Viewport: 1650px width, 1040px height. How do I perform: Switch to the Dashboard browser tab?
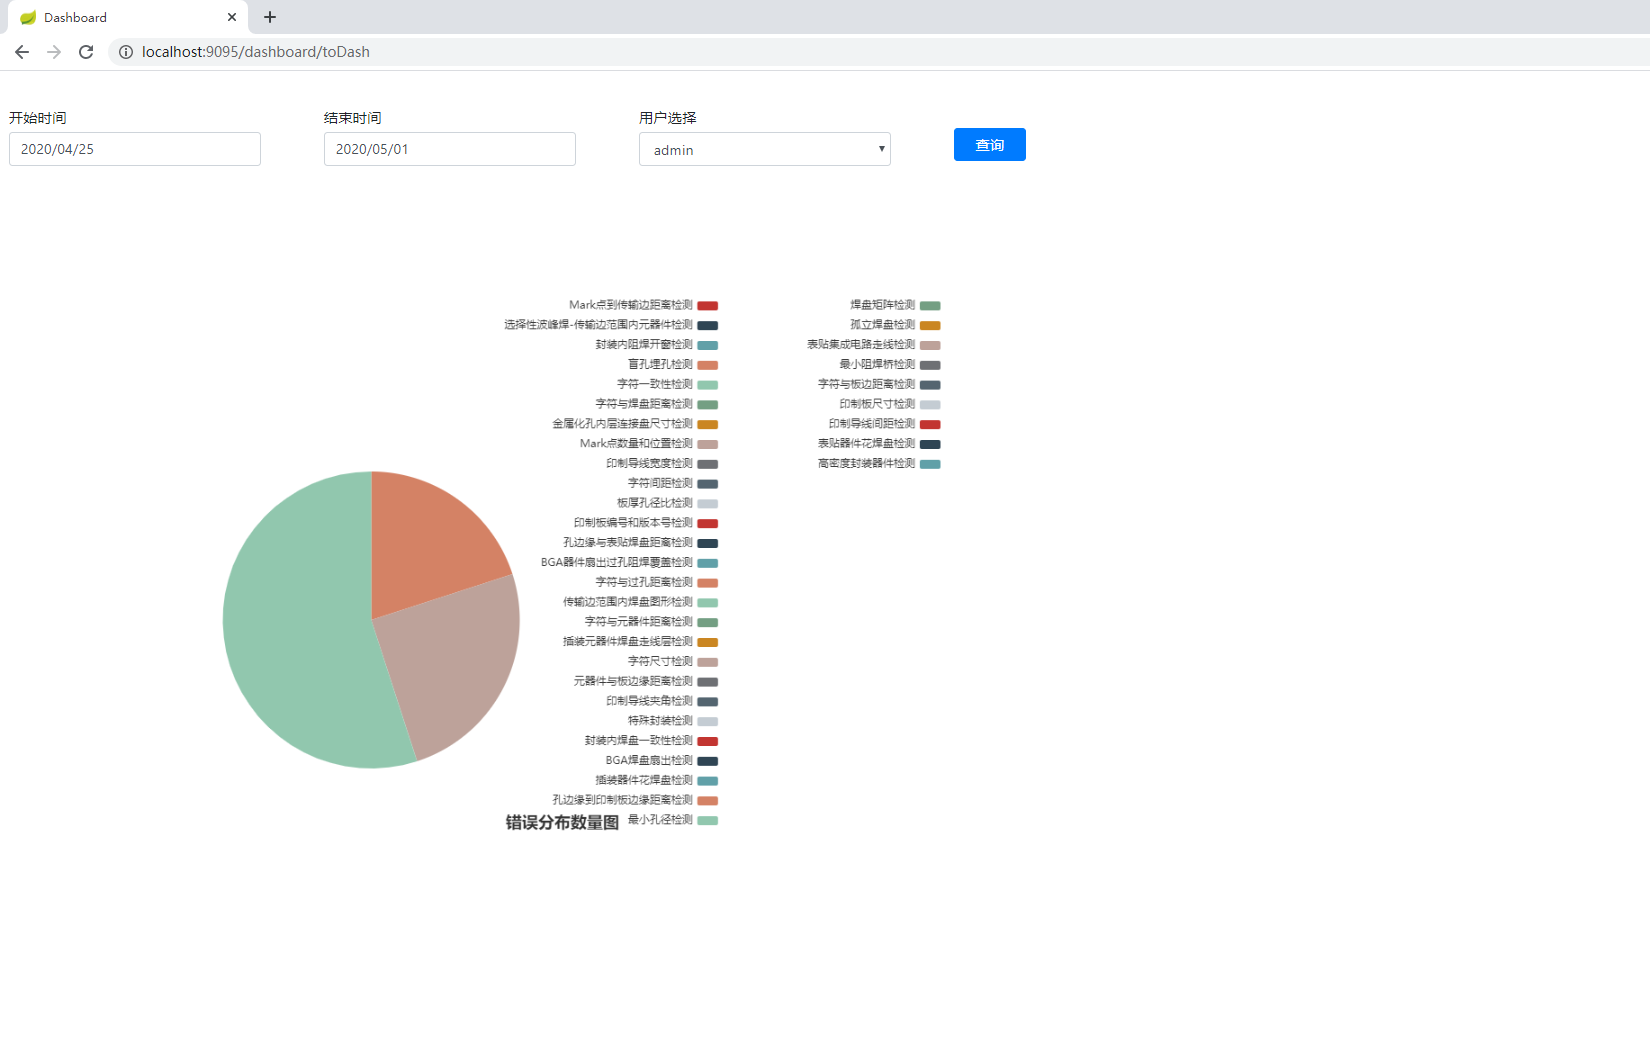(120, 17)
